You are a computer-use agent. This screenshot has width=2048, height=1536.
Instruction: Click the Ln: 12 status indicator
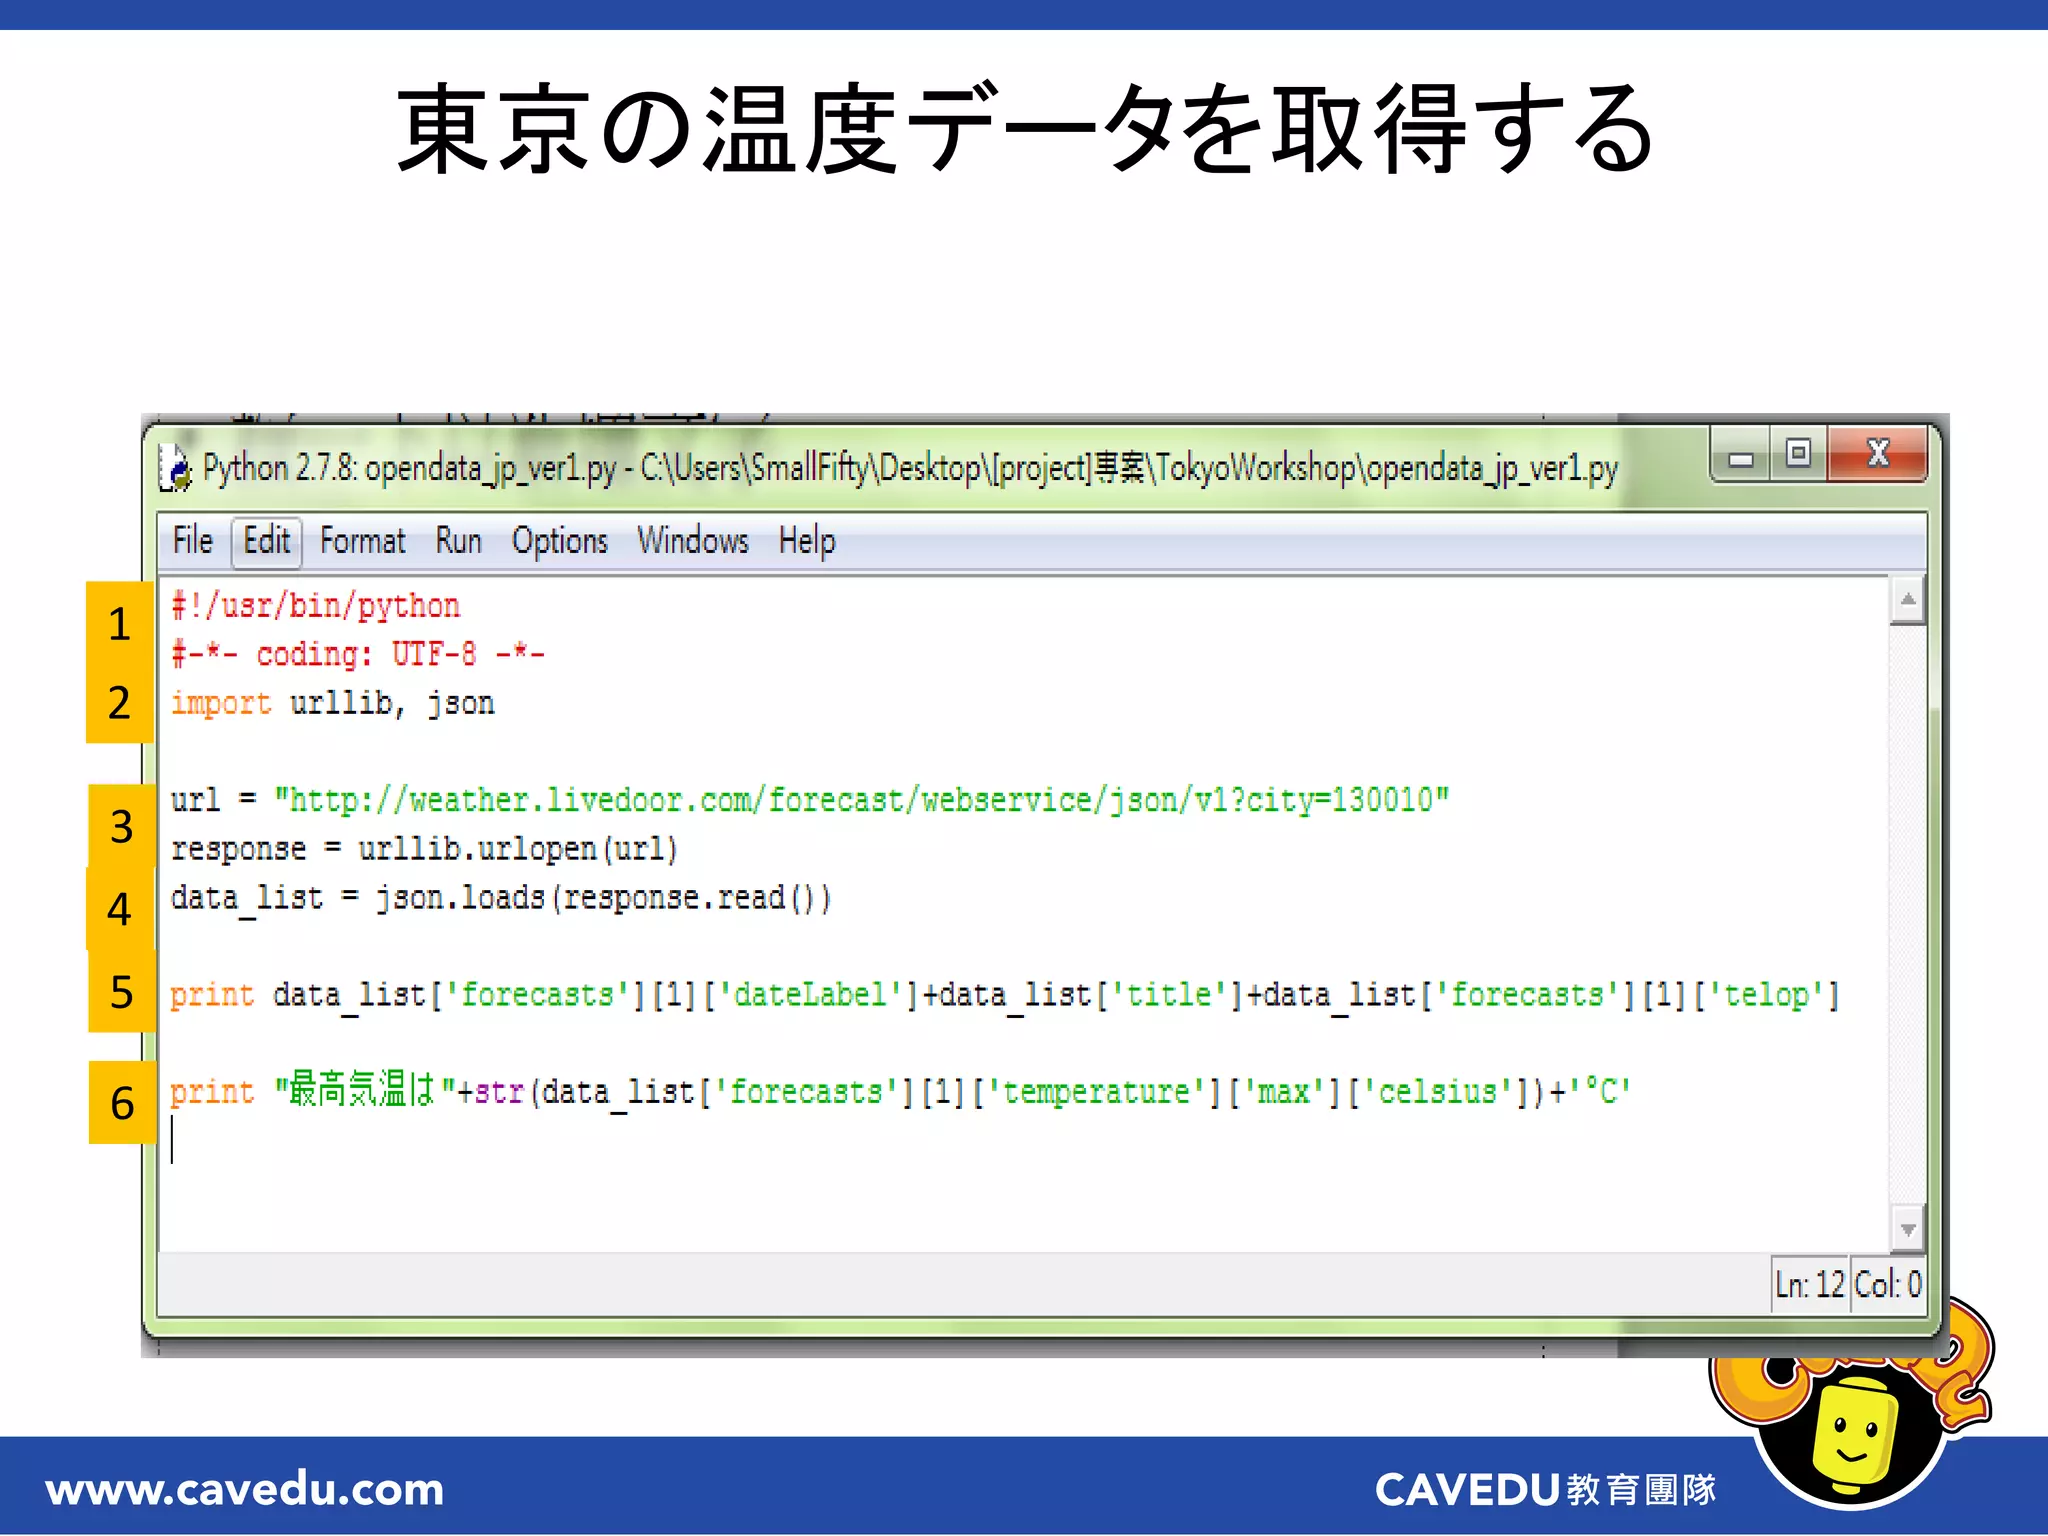1808,1284
